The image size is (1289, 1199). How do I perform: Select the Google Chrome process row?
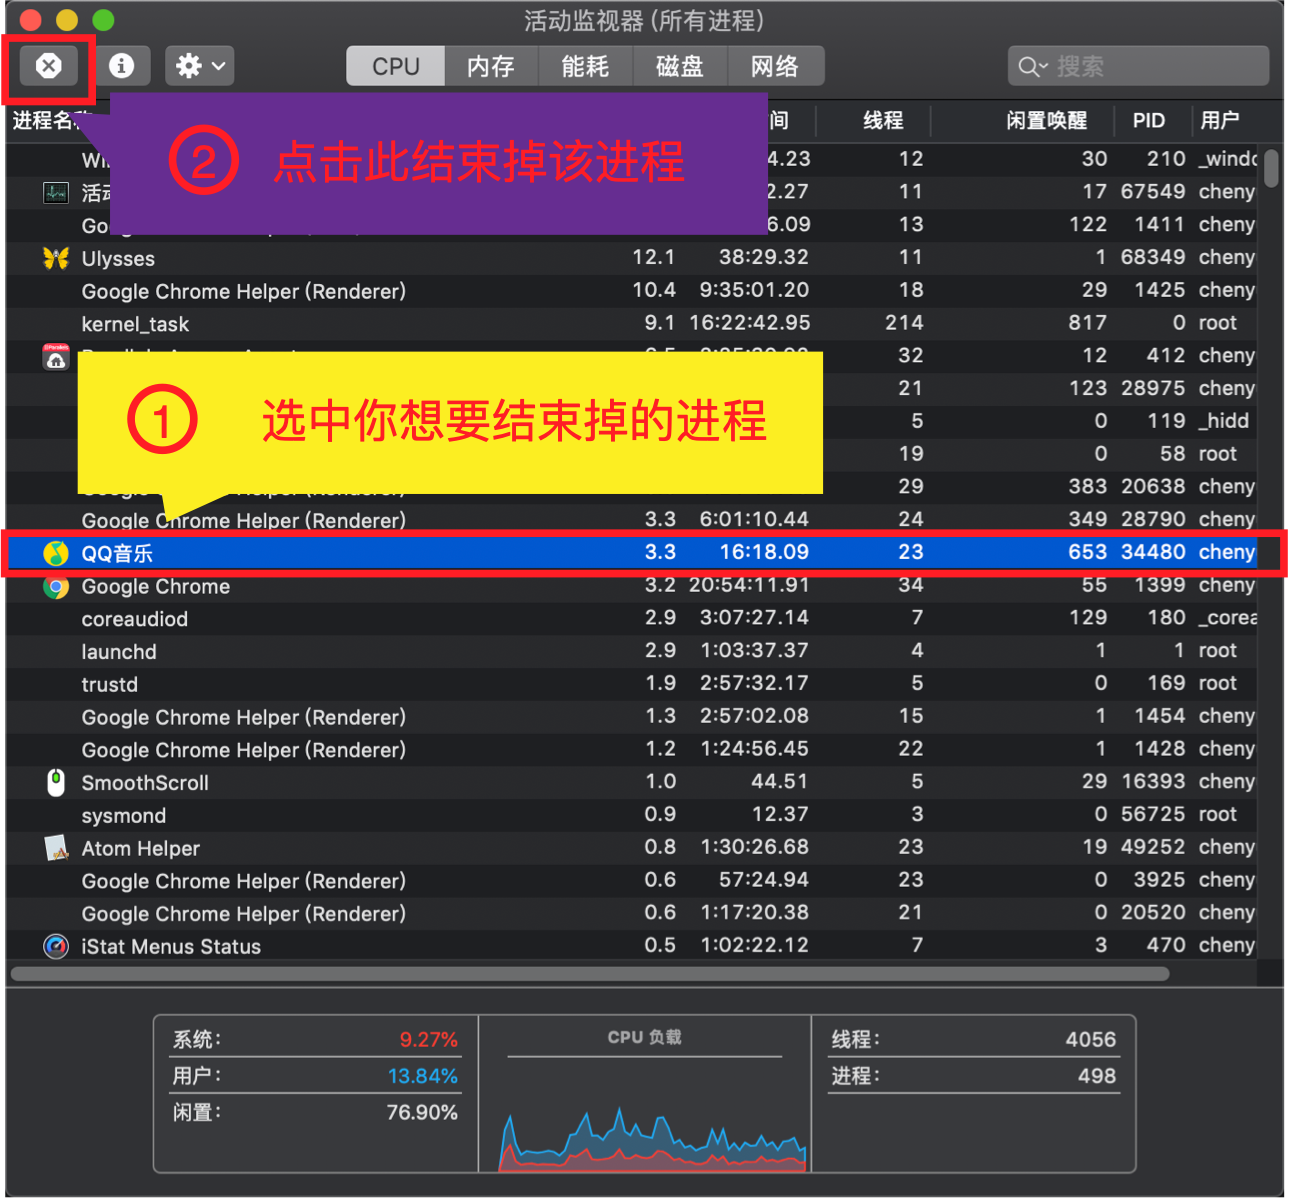(632, 586)
